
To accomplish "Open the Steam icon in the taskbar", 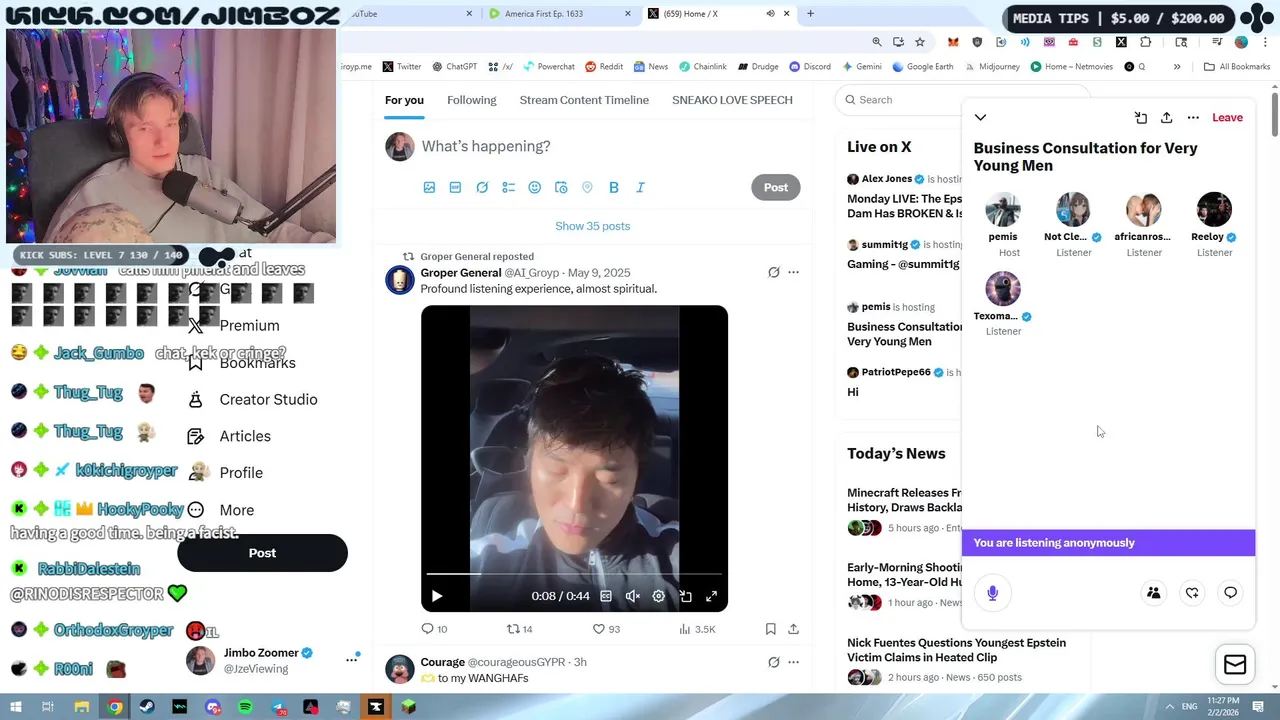I will pos(147,707).
